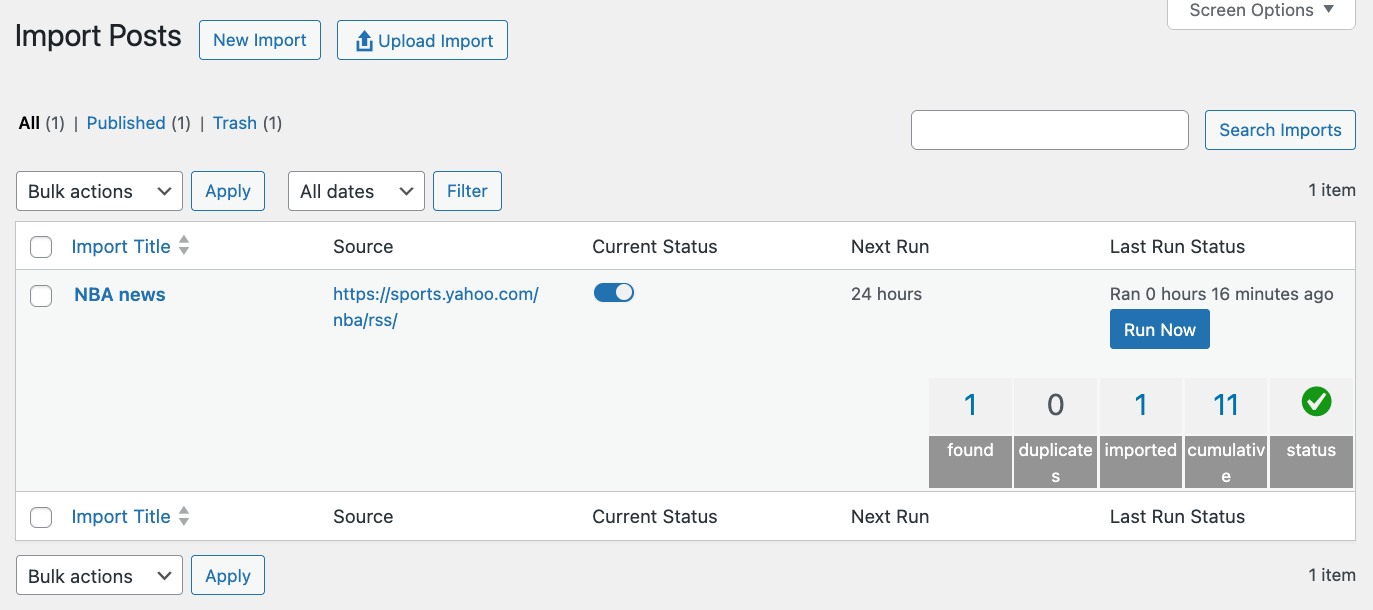Open the All dates dropdown
1373x610 pixels.
pos(356,190)
